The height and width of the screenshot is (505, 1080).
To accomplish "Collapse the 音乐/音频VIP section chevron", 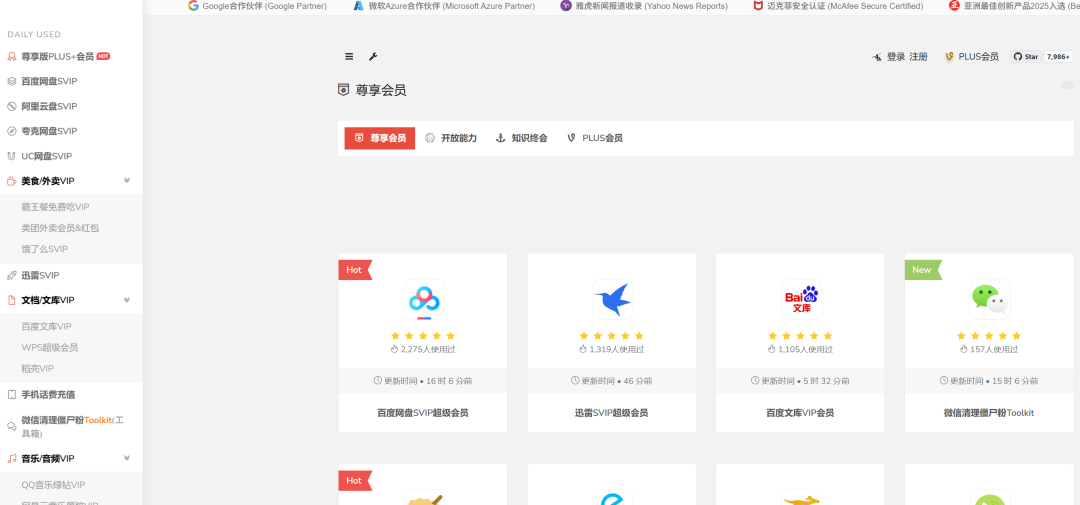I will click(127, 458).
